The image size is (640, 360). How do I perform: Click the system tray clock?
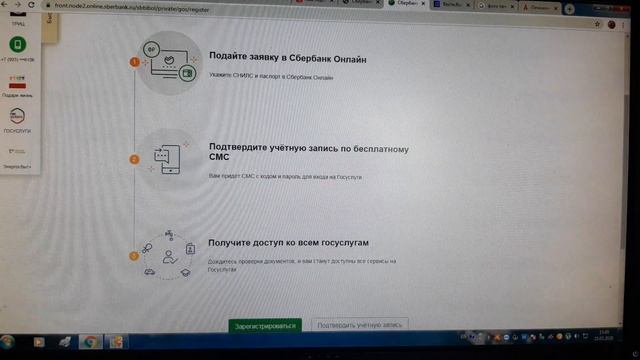pyautogui.click(x=604, y=336)
